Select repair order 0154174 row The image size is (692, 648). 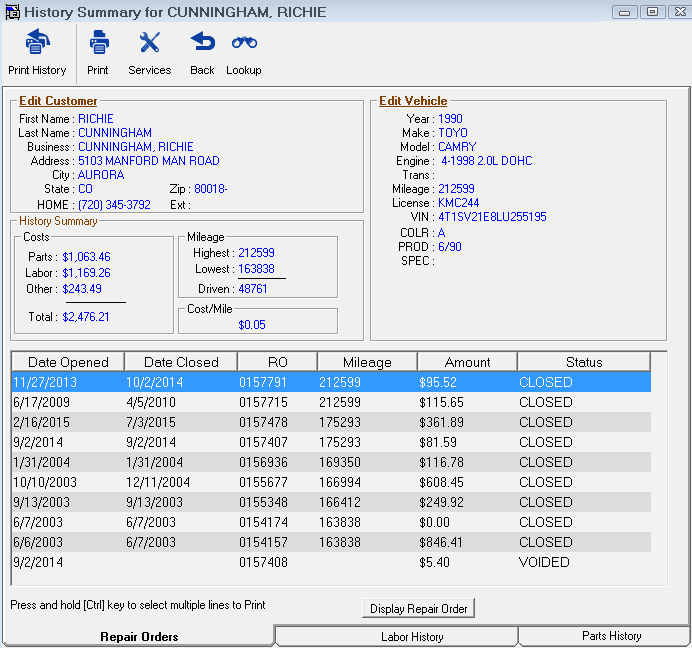[331, 522]
